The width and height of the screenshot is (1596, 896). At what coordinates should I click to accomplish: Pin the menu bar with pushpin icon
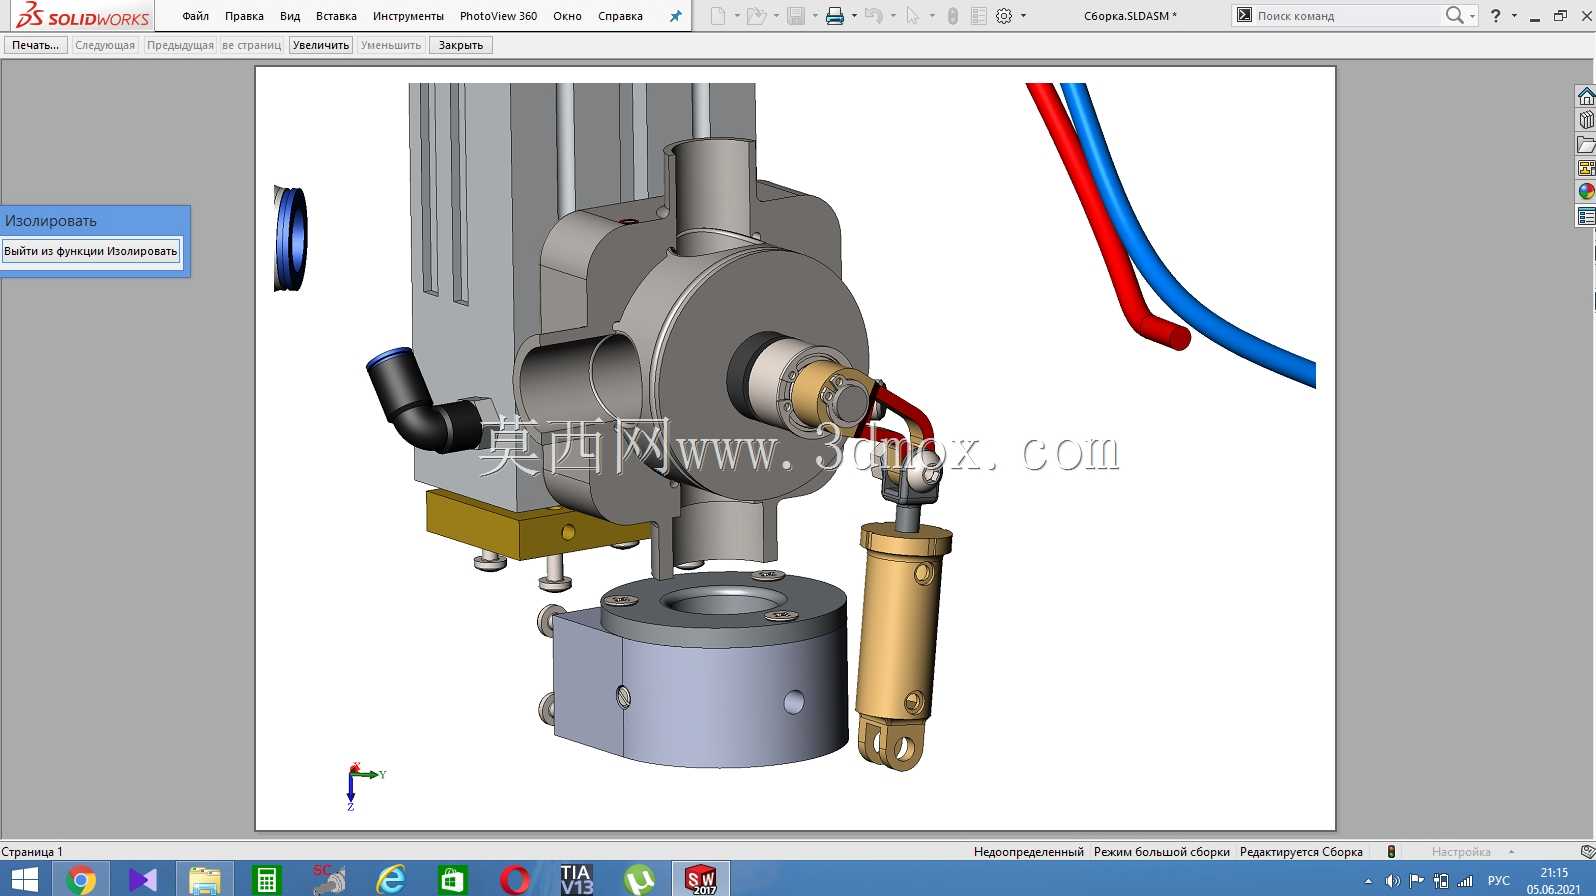point(675,16)
